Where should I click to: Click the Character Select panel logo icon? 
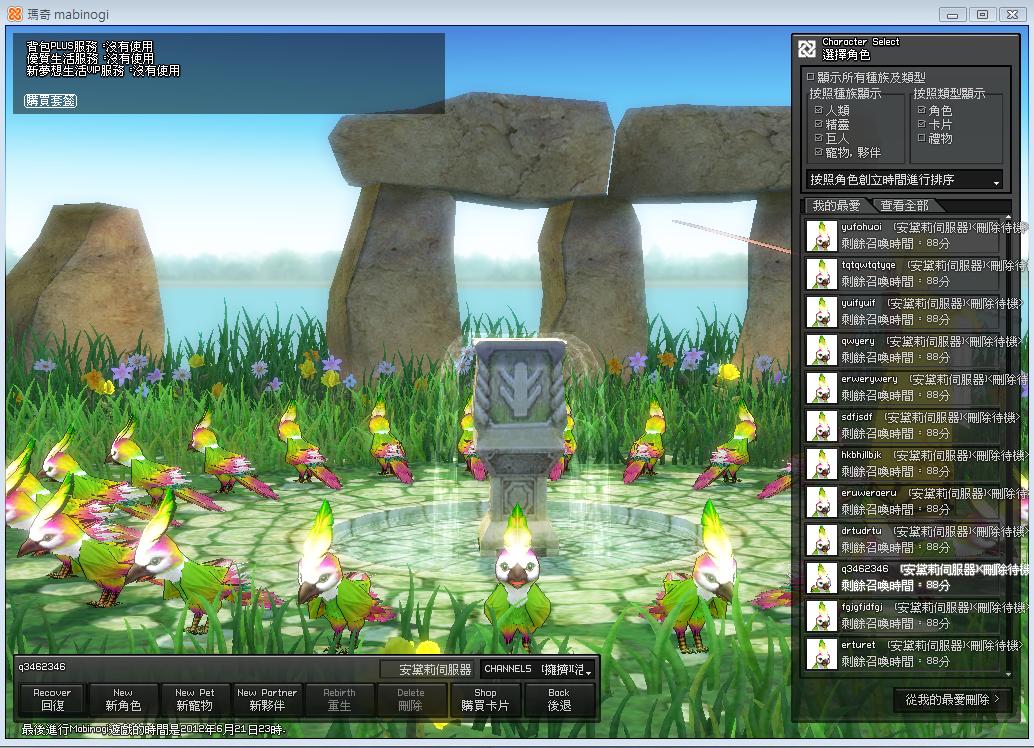click(x=807, y=49)
